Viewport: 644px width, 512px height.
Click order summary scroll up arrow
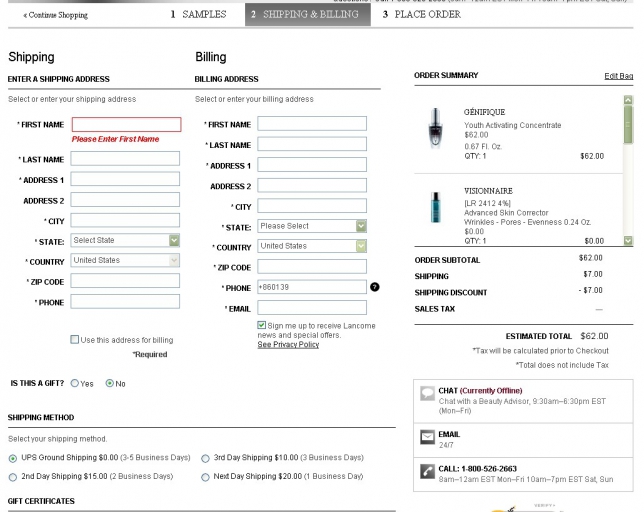coord(628,100)
